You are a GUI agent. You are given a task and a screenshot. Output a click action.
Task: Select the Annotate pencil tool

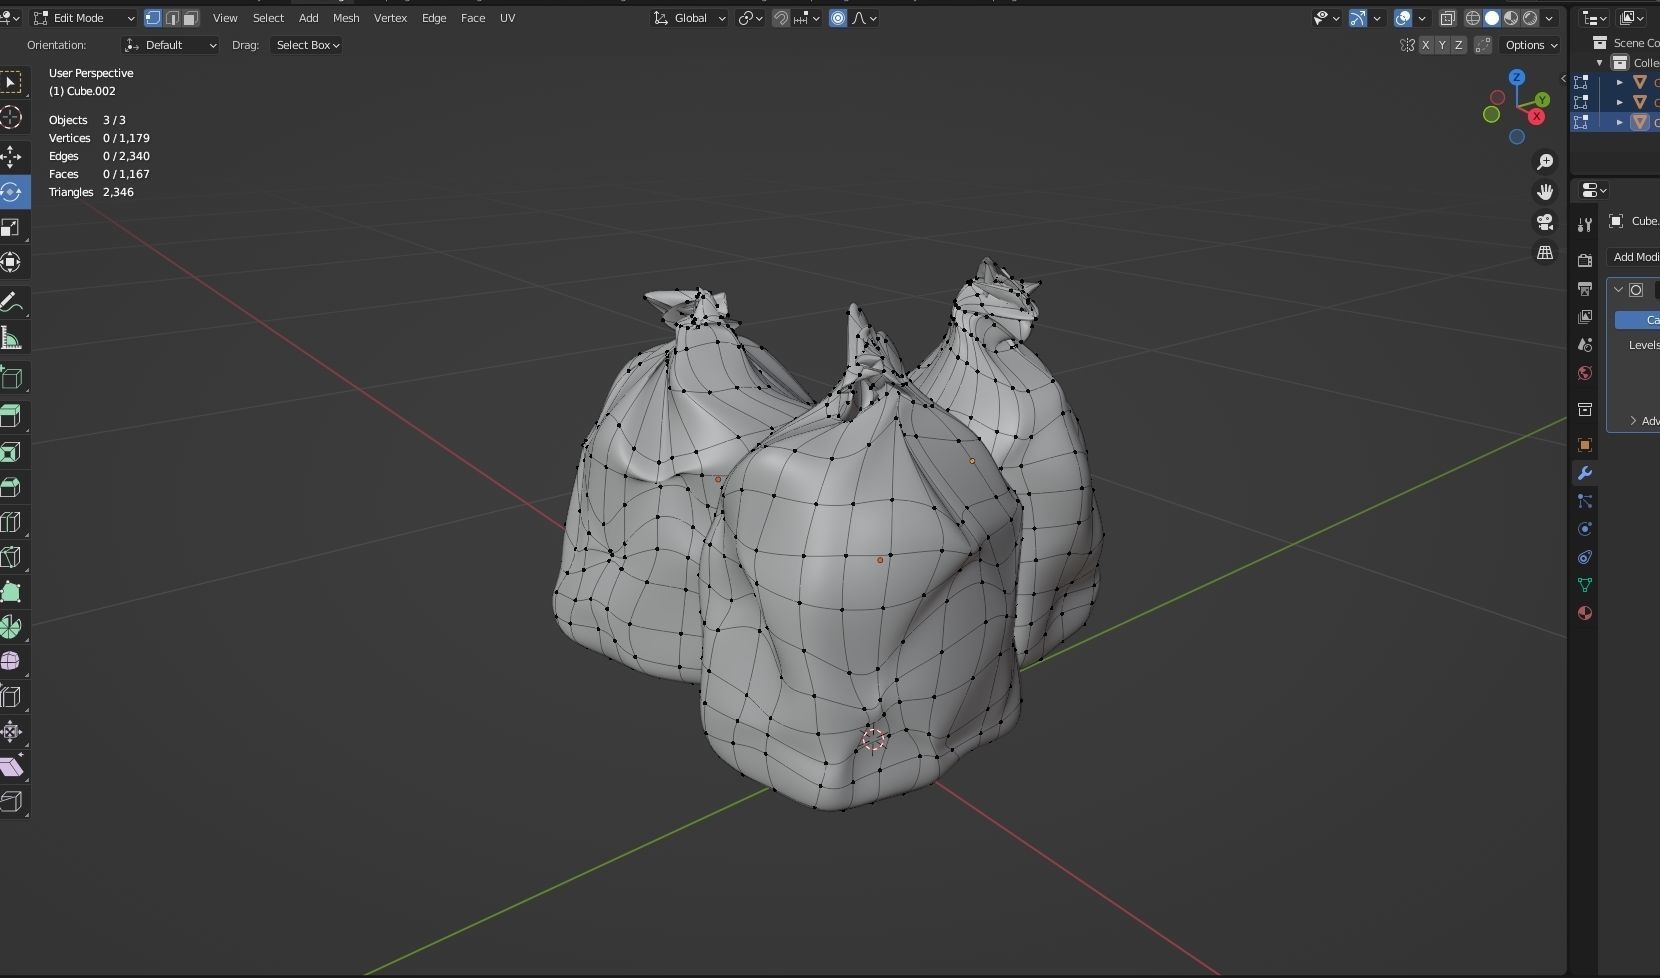pos(11,301)
